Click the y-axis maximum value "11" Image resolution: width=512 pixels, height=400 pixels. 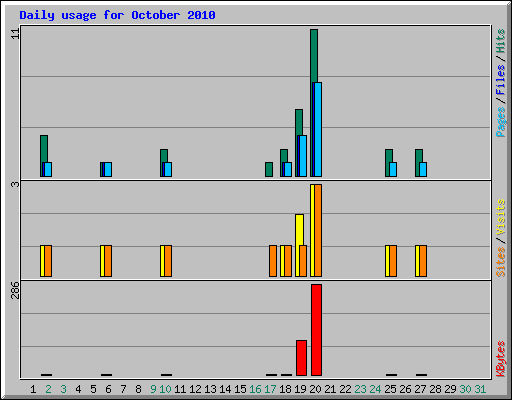point(15,33)
